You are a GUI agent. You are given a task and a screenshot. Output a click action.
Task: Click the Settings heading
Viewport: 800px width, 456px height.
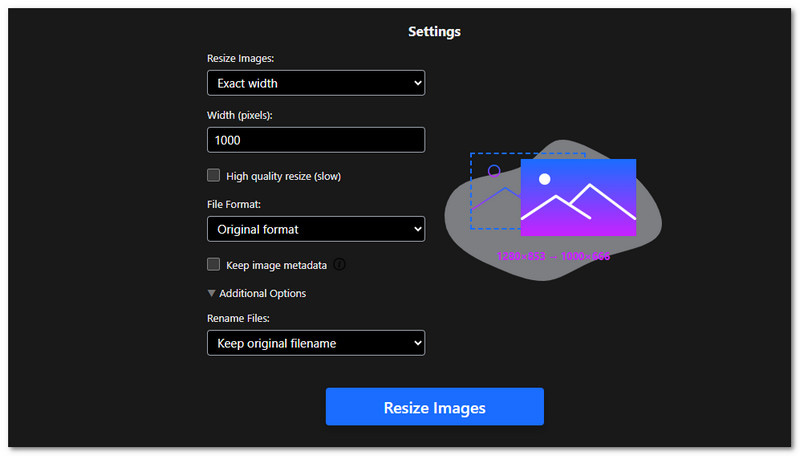point(434,32)
